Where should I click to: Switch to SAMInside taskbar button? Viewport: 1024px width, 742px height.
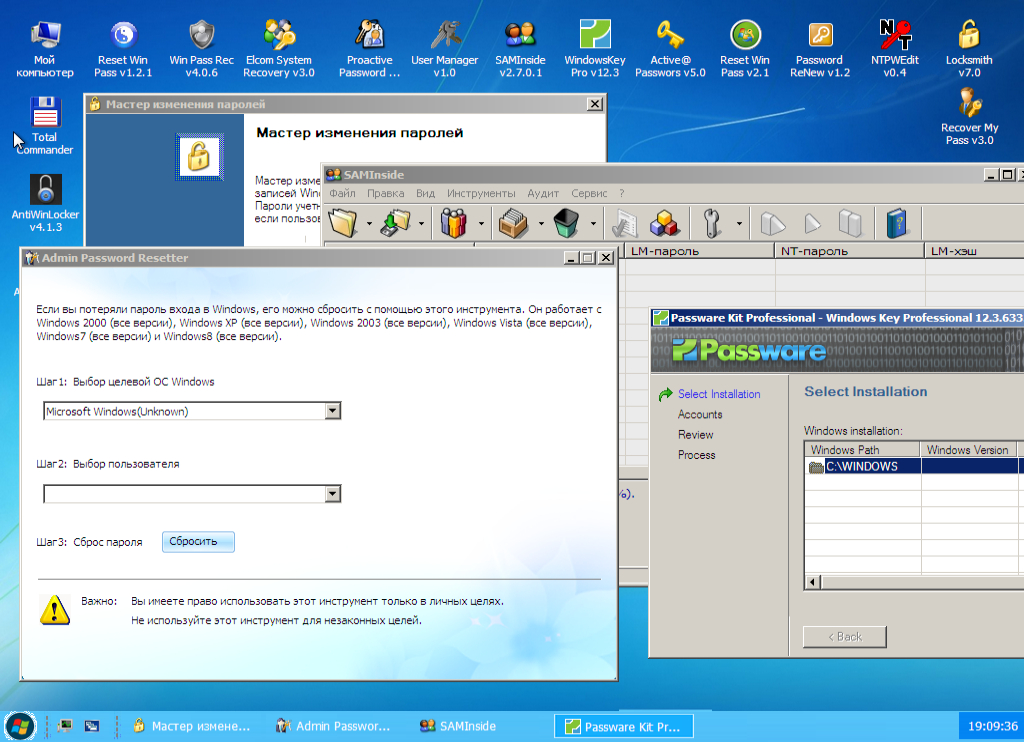coord(458,726)
